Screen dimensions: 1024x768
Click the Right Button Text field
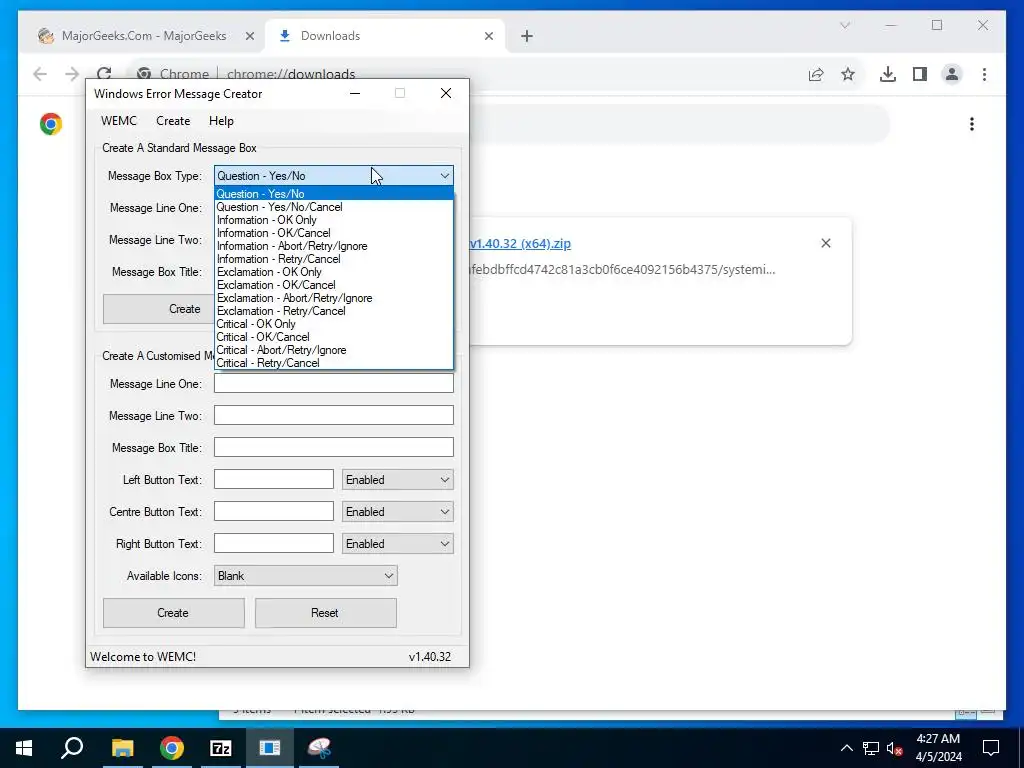tap(274, 543)
